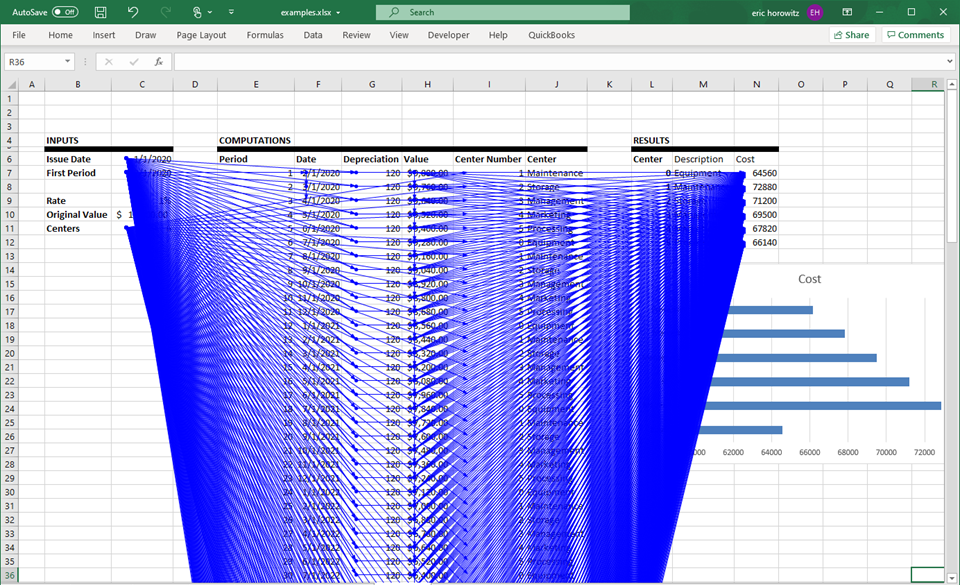Open the Formulas ribbon tab

(x=265, y=35)
